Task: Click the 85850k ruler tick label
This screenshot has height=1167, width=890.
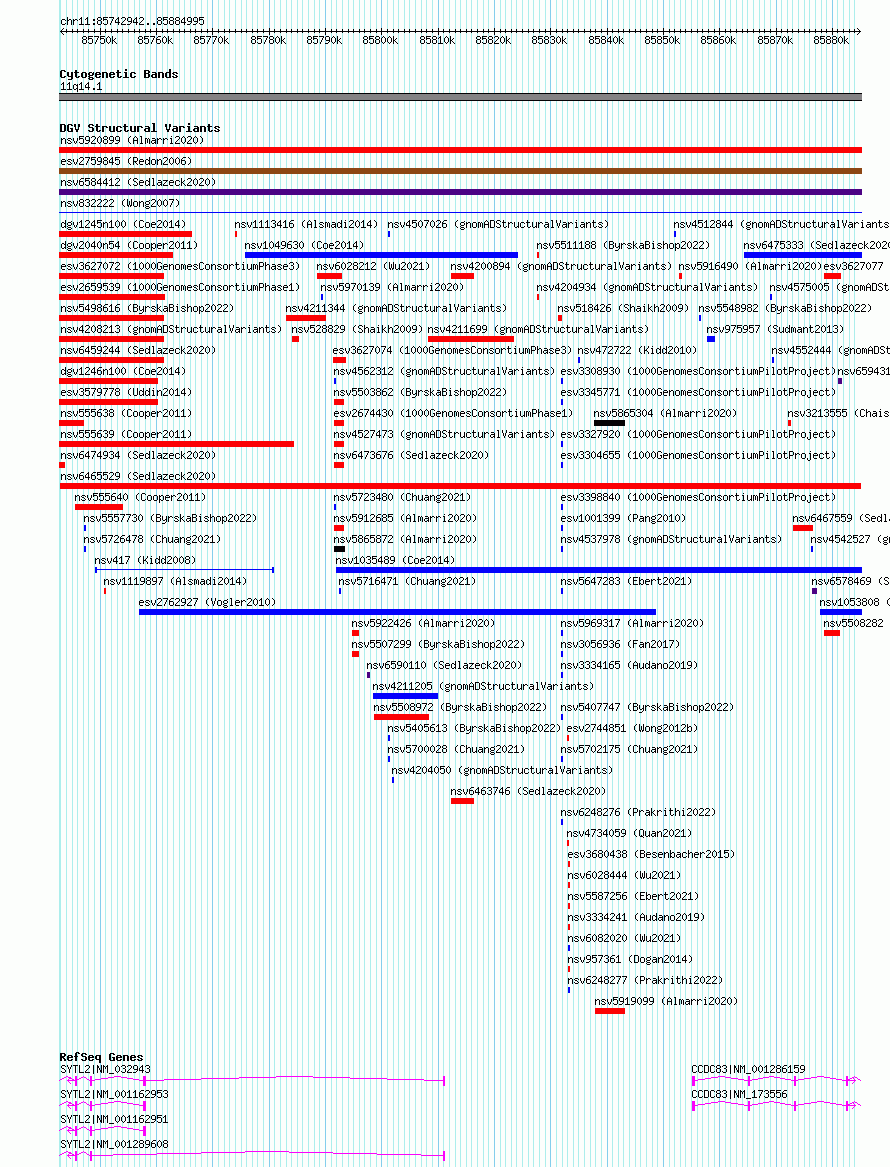Action: (662, 40)
